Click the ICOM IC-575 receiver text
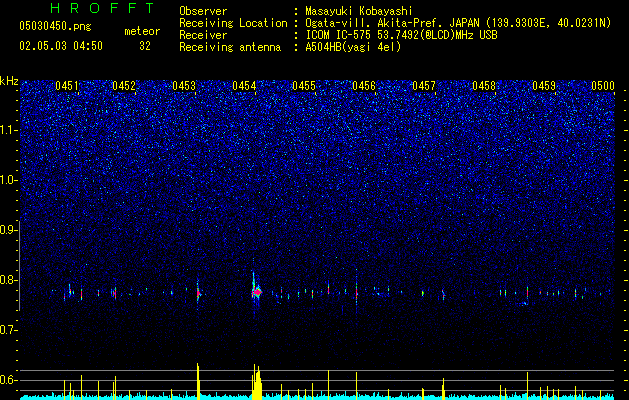Screen dimensions: 629x400 coord(401,35)
